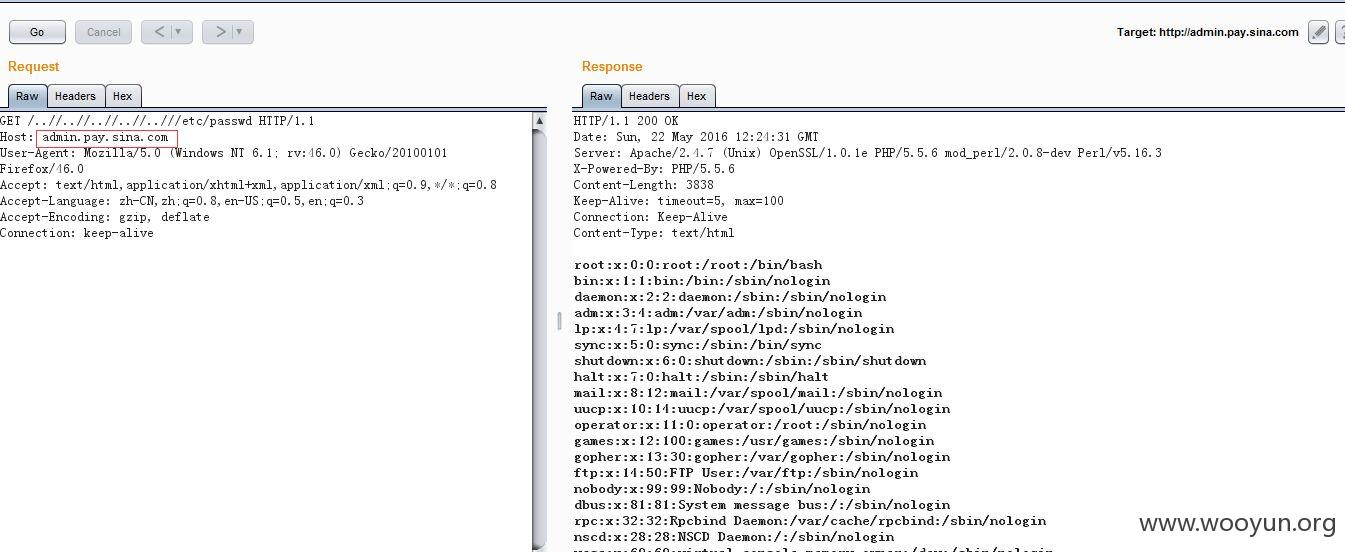The width and height of the screenshot is (1345, 552).
Task: Switch to the Request Hex tab
Action: click(122, 96)
